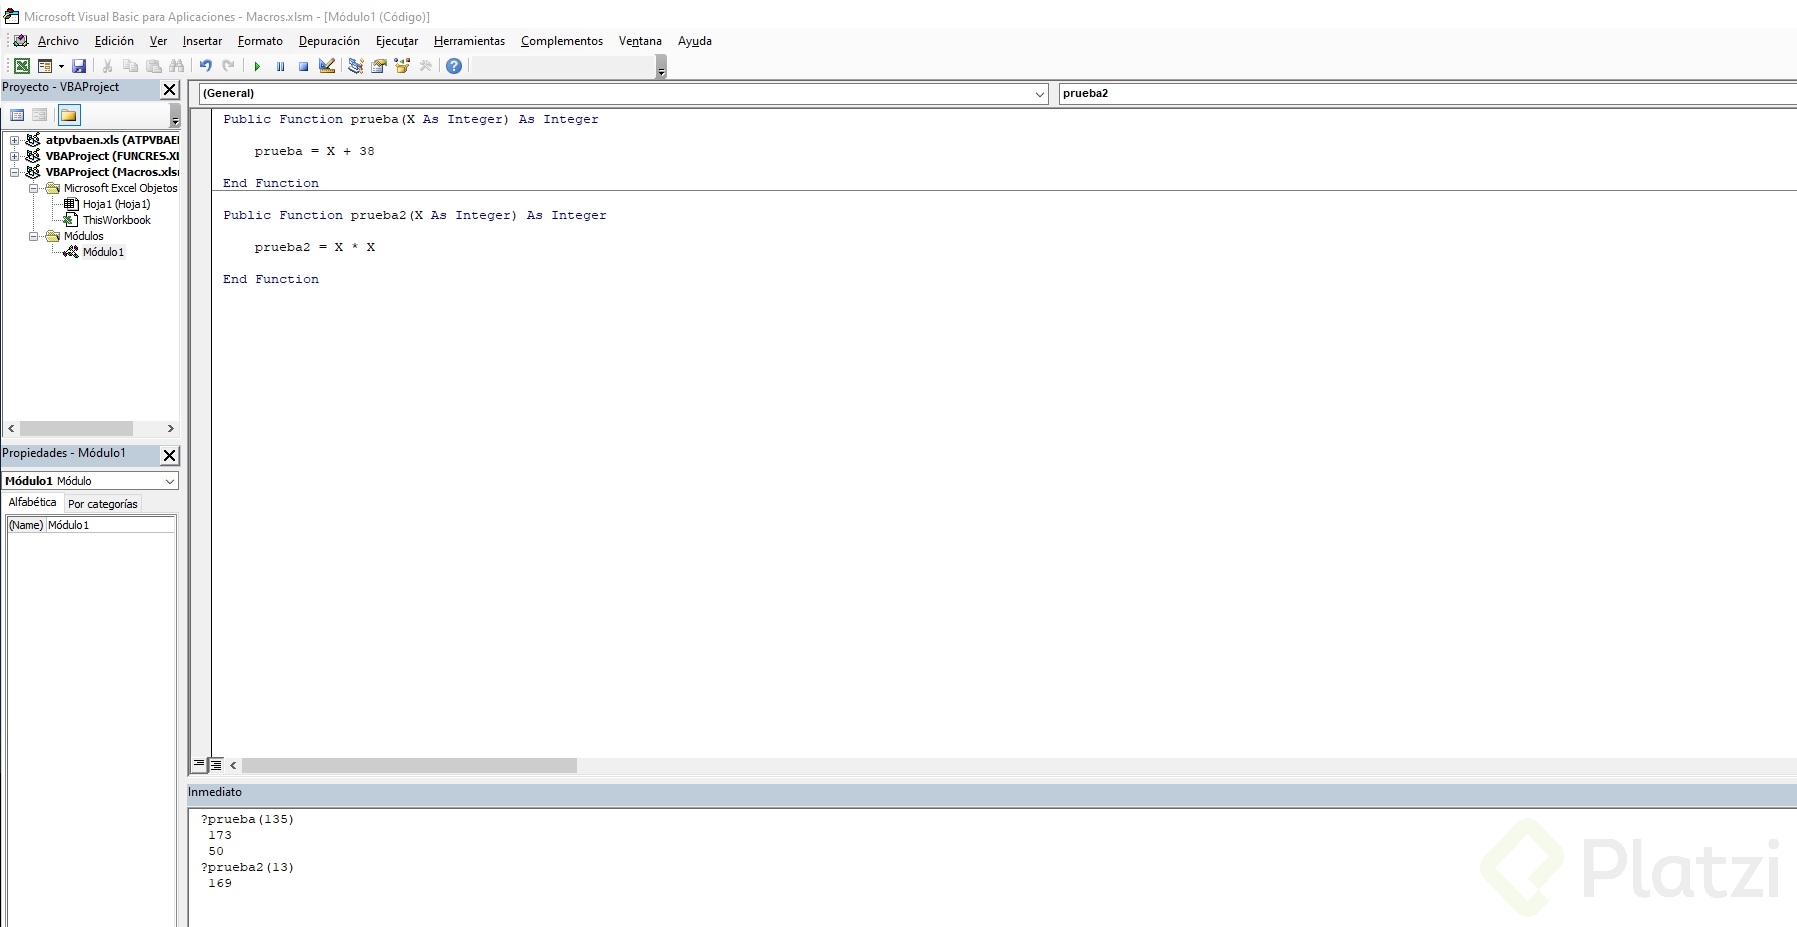
Task: Open the Módulo1 Módulo properties dropdown
Action: coord(170,481)
